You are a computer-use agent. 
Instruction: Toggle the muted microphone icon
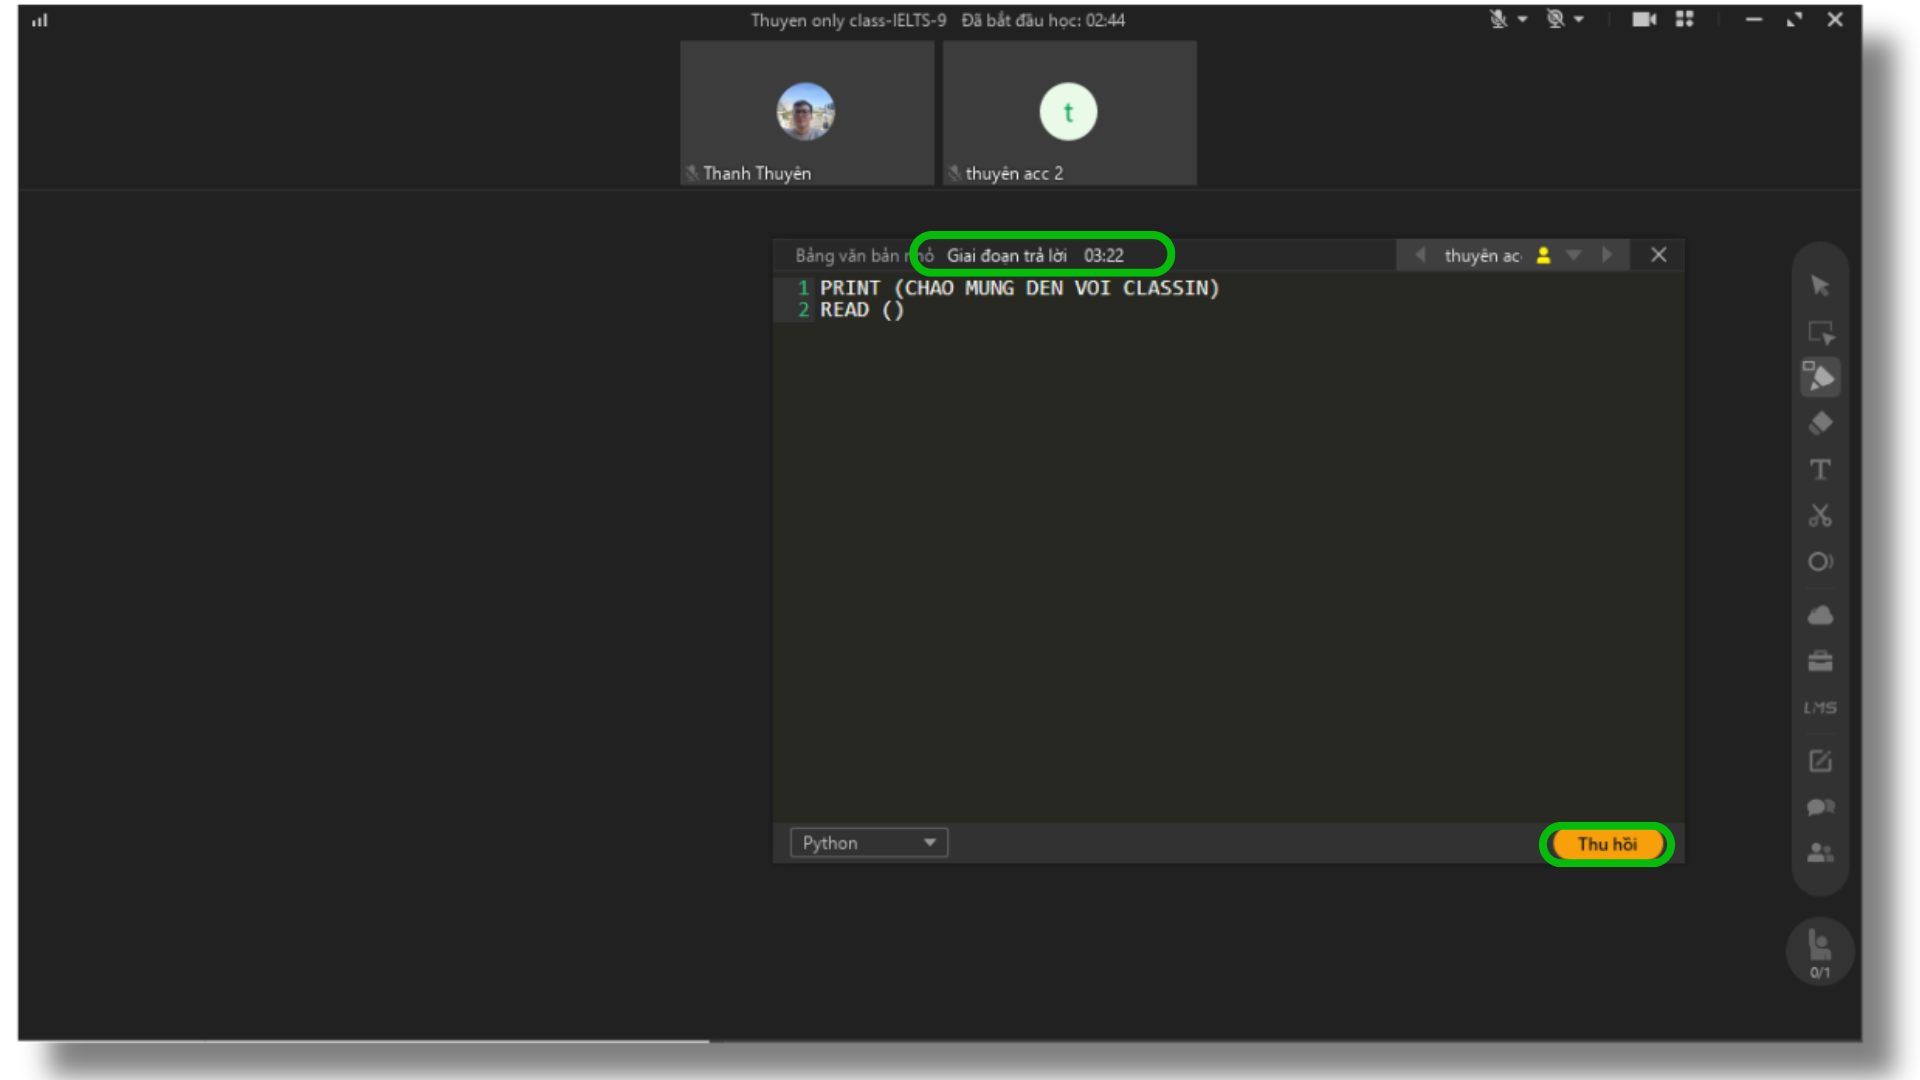point(1498,19)
